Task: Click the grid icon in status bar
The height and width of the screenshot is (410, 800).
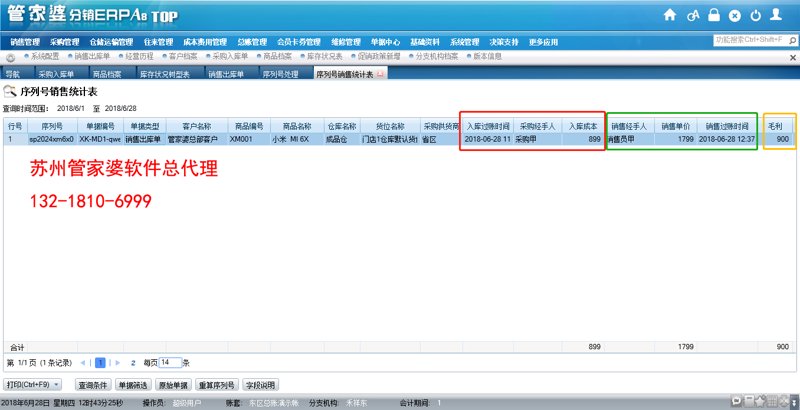Action: 772,401
